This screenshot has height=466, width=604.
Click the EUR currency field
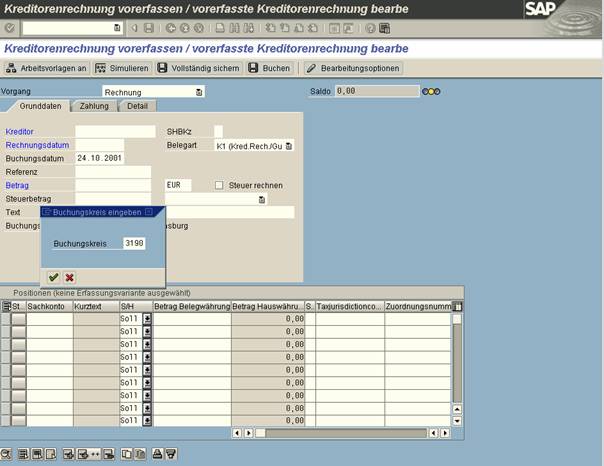point(178,185)
